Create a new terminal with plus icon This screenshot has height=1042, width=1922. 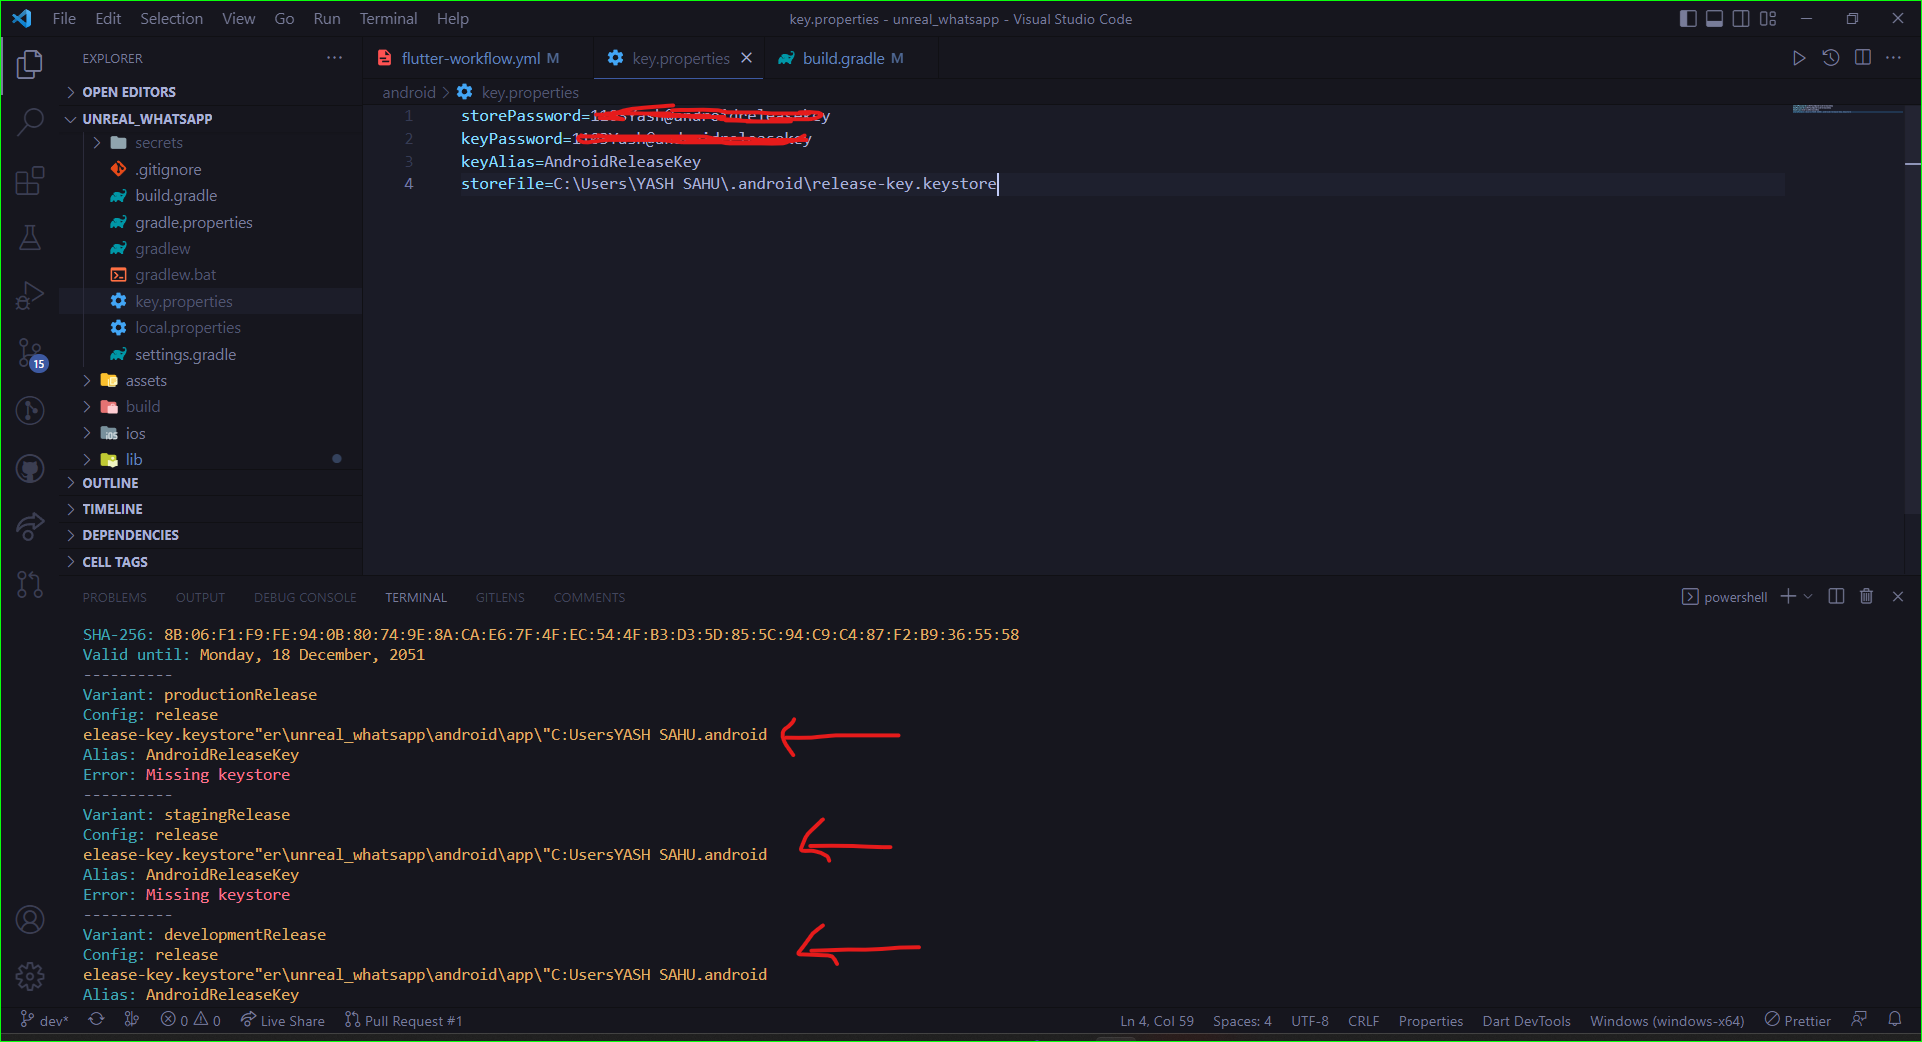pos(1788,597)
